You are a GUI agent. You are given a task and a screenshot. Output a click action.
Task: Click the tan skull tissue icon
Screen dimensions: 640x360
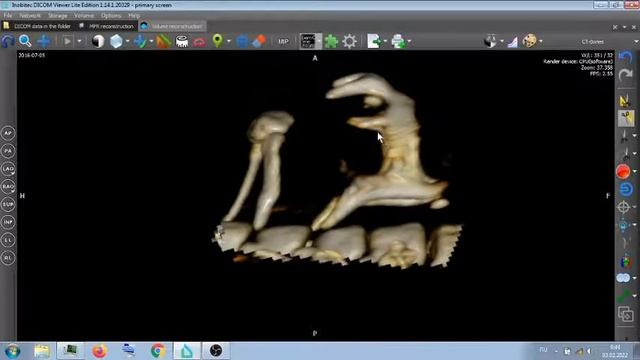click(x=530, y=41)
